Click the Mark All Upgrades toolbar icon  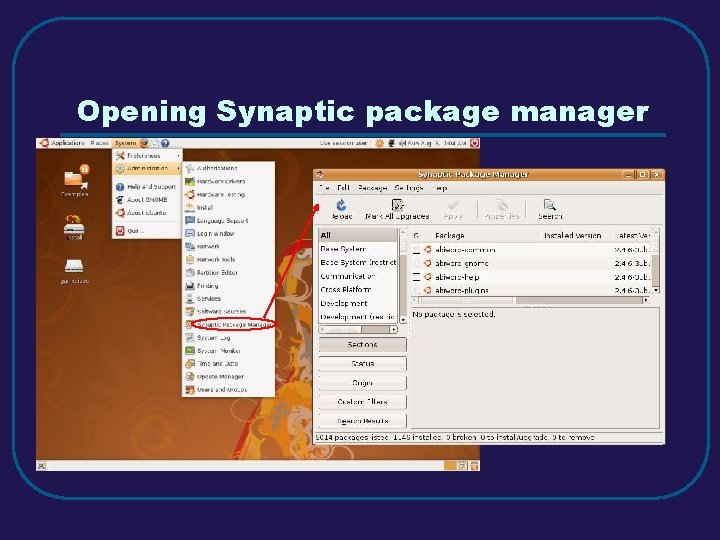397,205
